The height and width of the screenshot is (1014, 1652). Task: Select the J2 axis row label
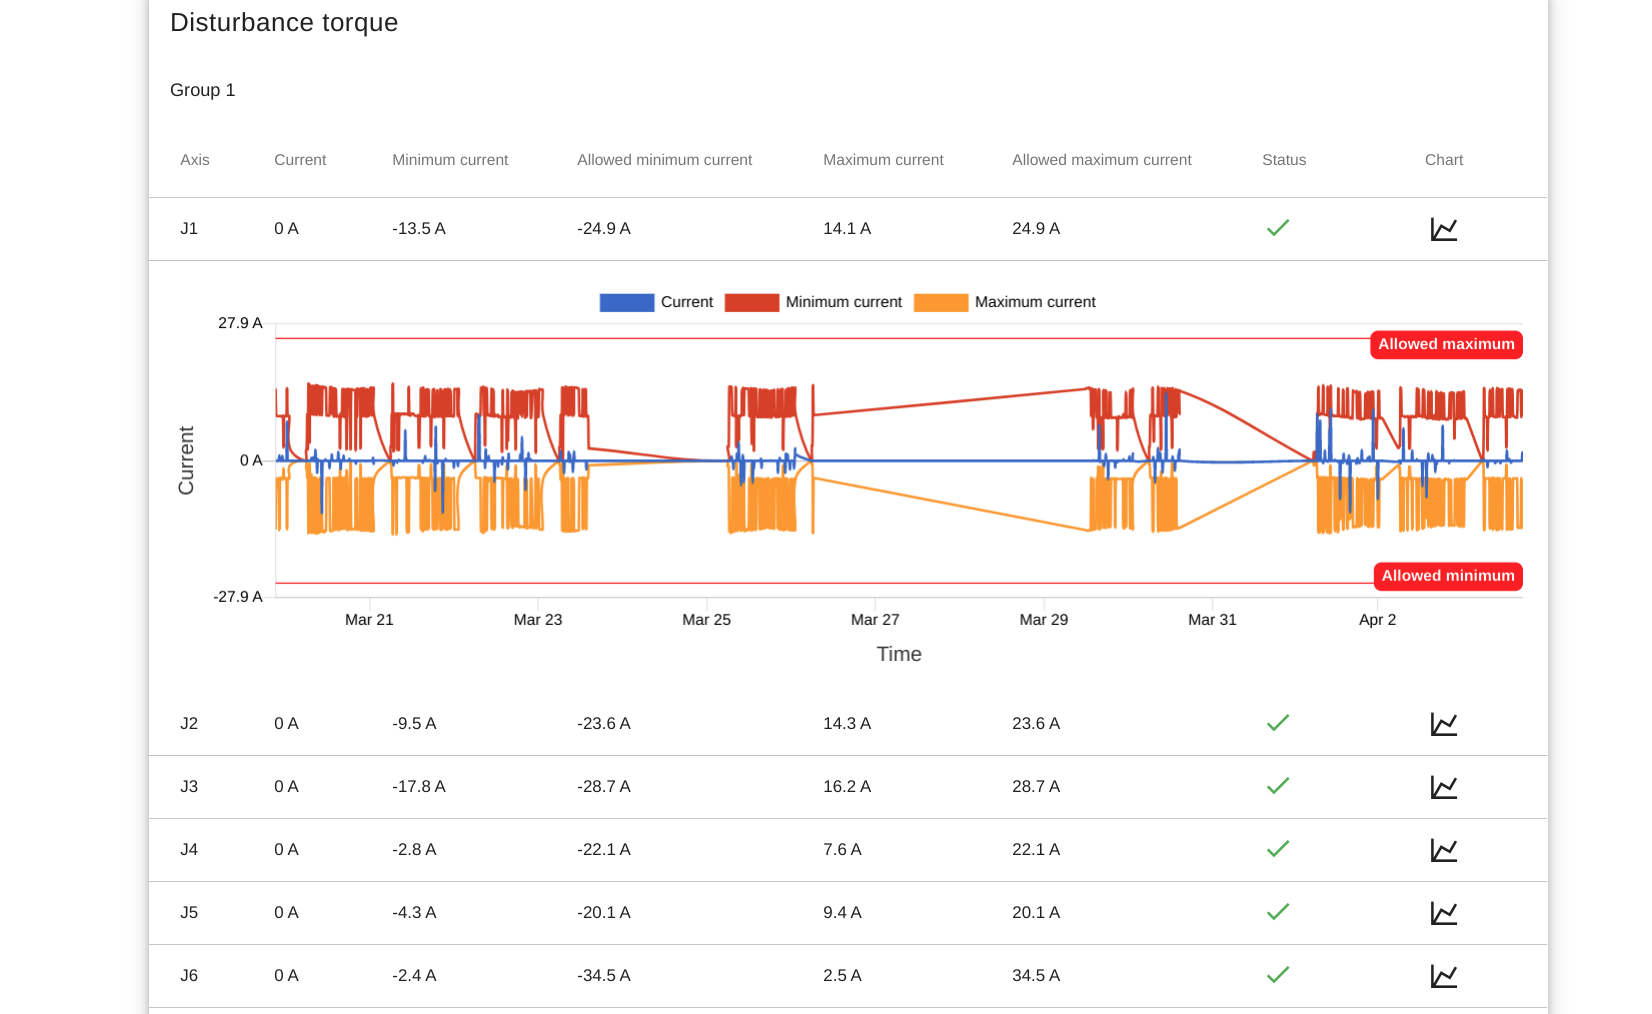189,724
